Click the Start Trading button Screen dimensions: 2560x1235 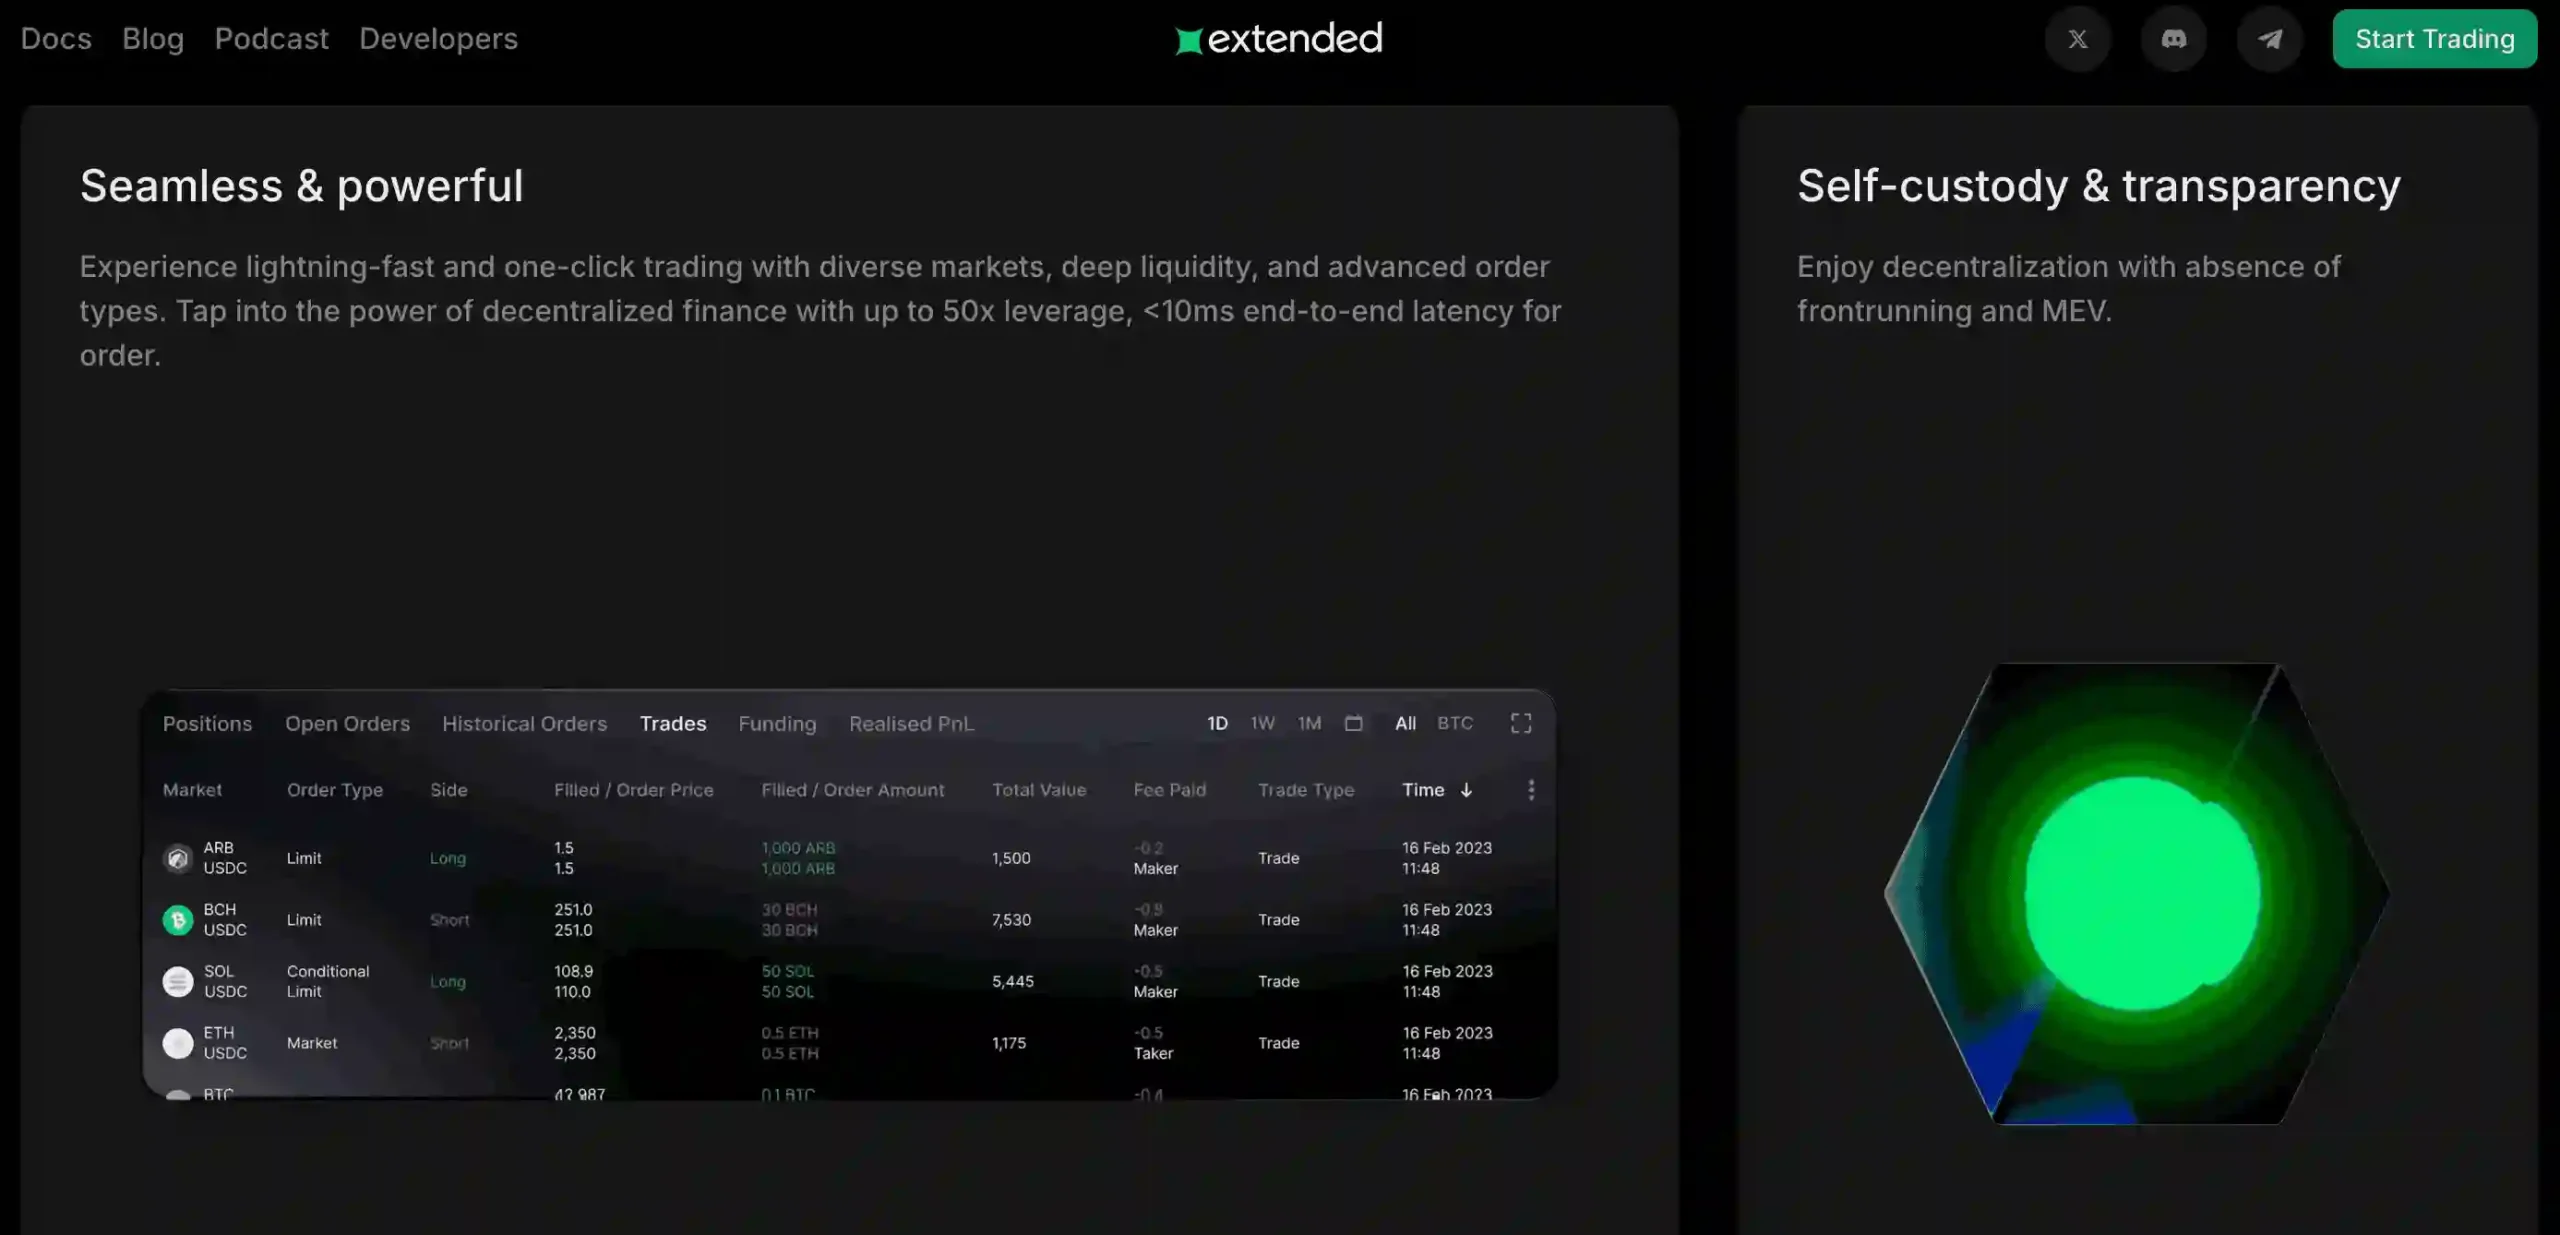(x=2434, y=39)
